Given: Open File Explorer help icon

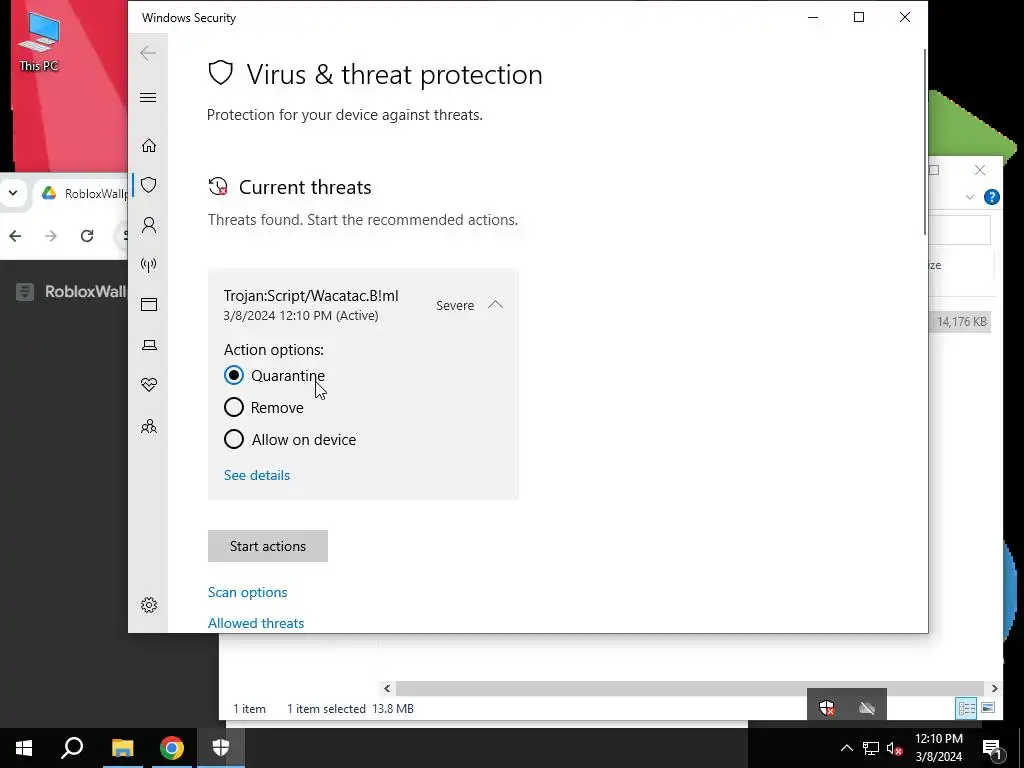Looking at the screenshot, I should [991, 197].
